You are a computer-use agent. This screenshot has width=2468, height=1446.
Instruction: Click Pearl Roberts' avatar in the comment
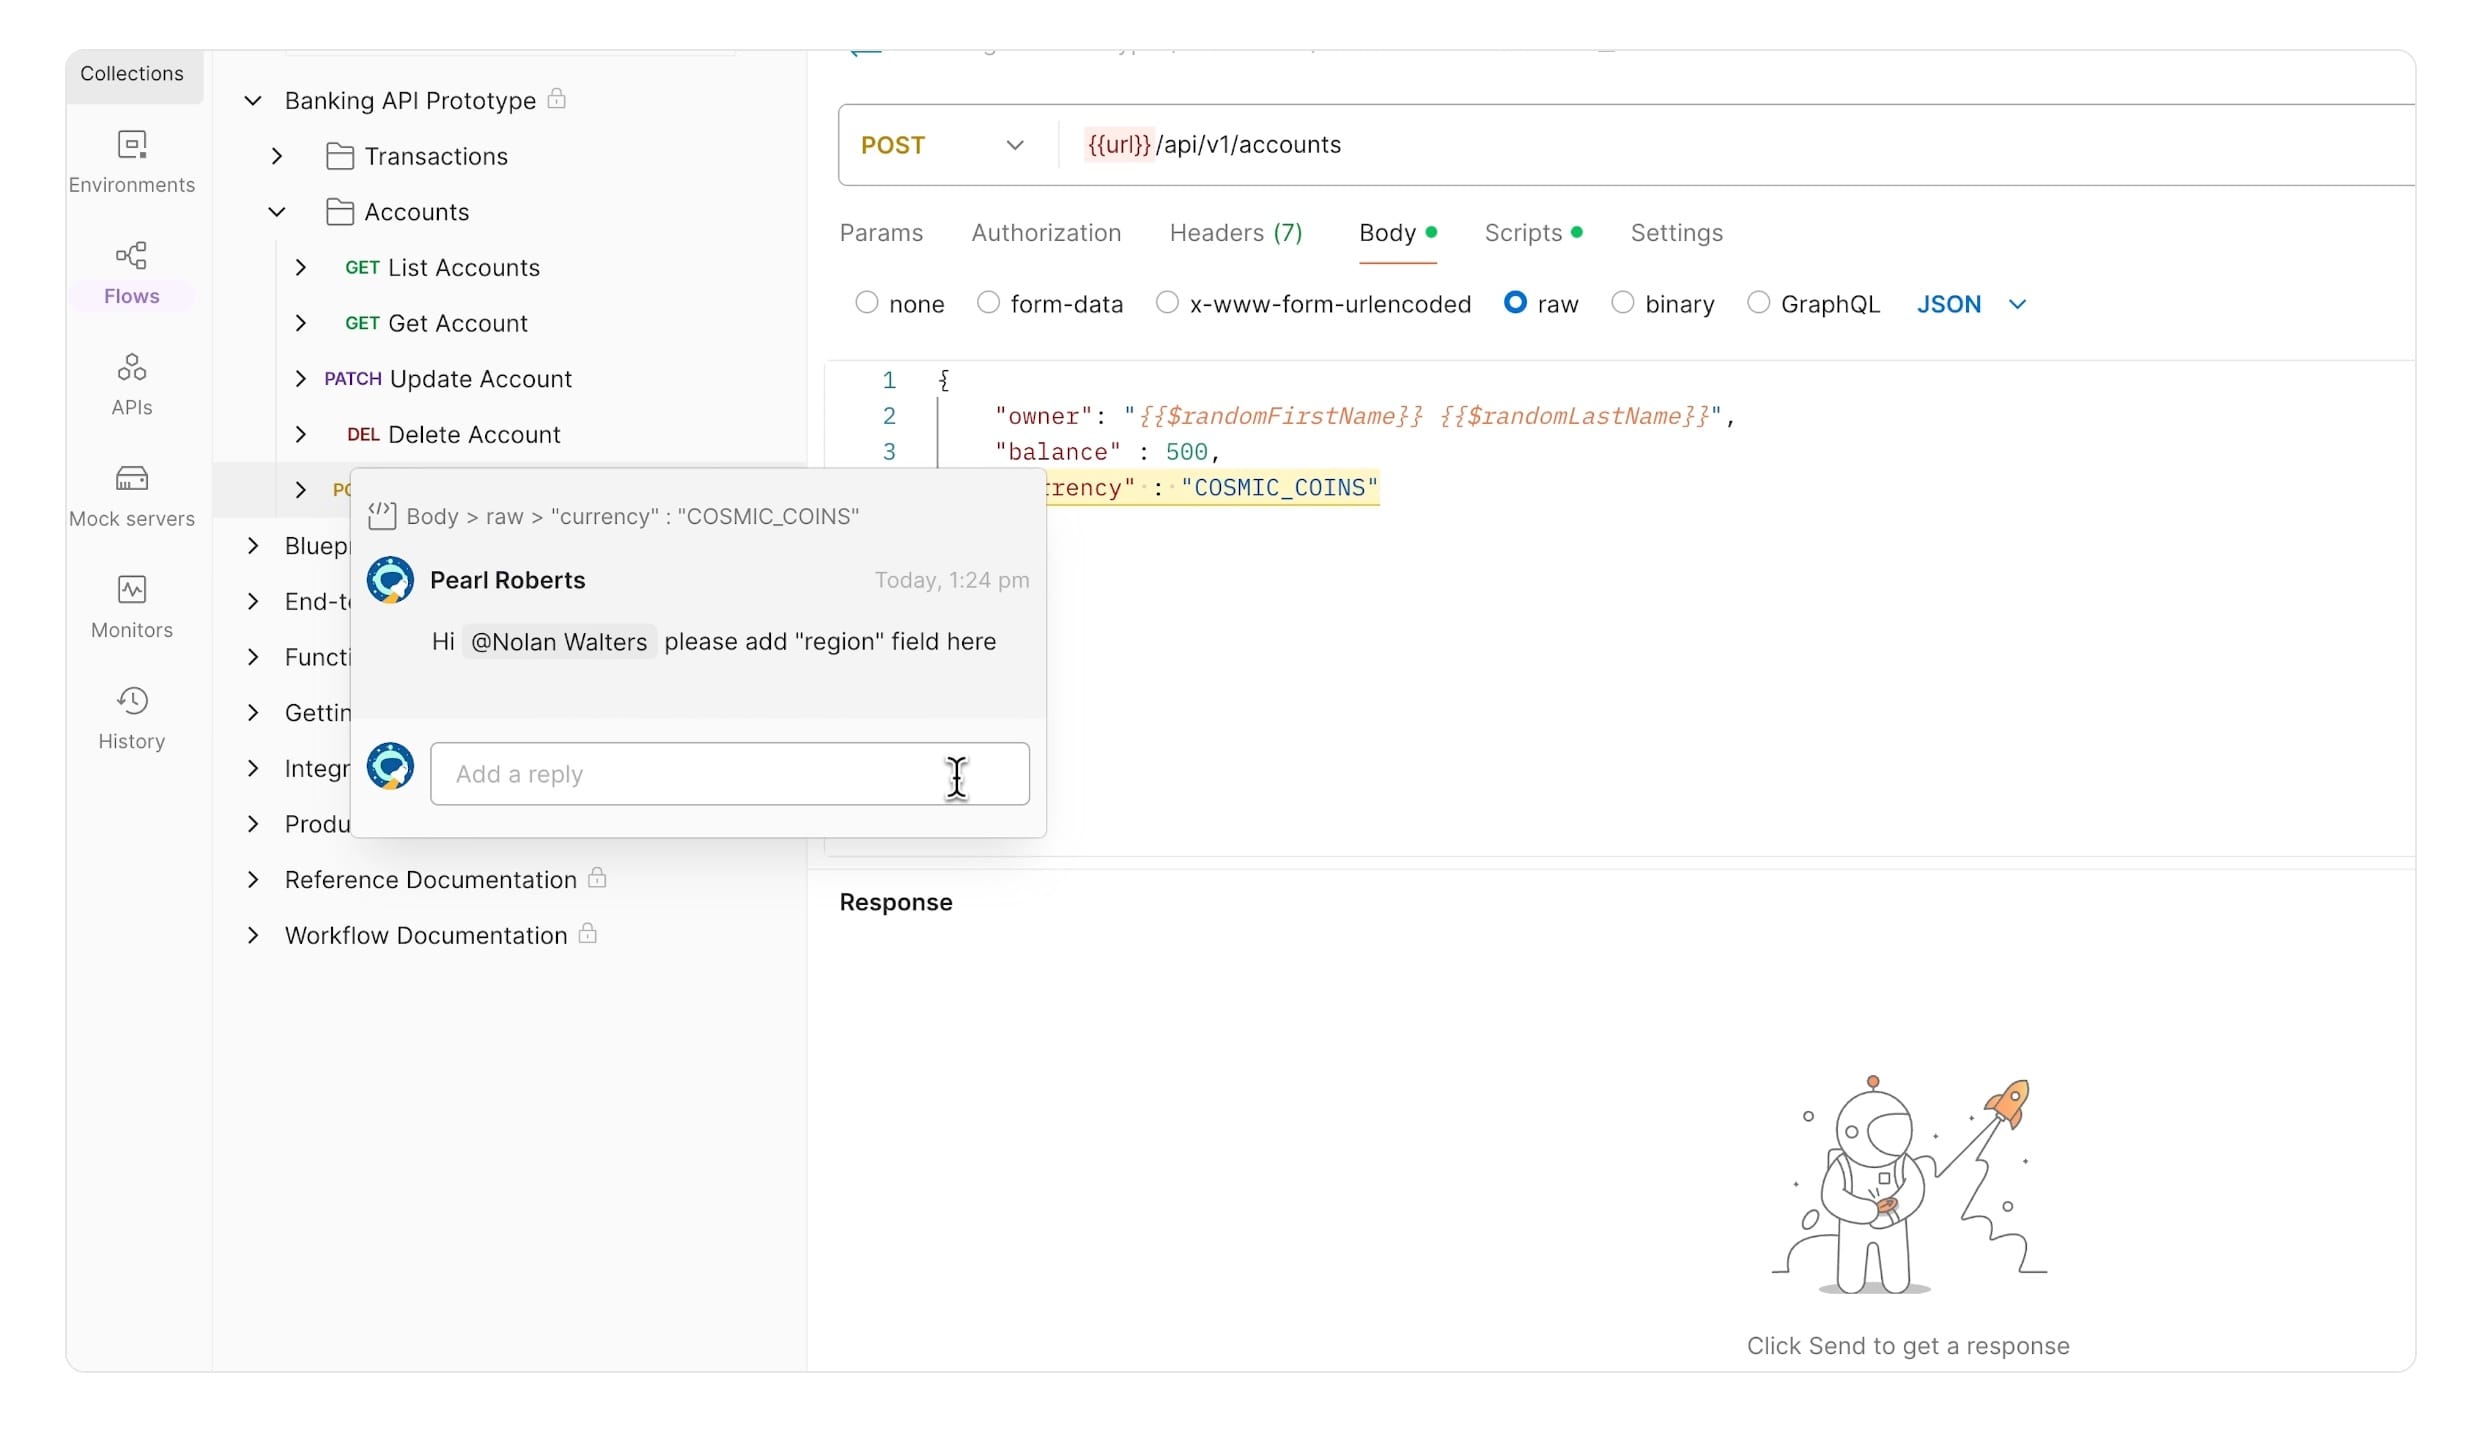pos(390,579)
